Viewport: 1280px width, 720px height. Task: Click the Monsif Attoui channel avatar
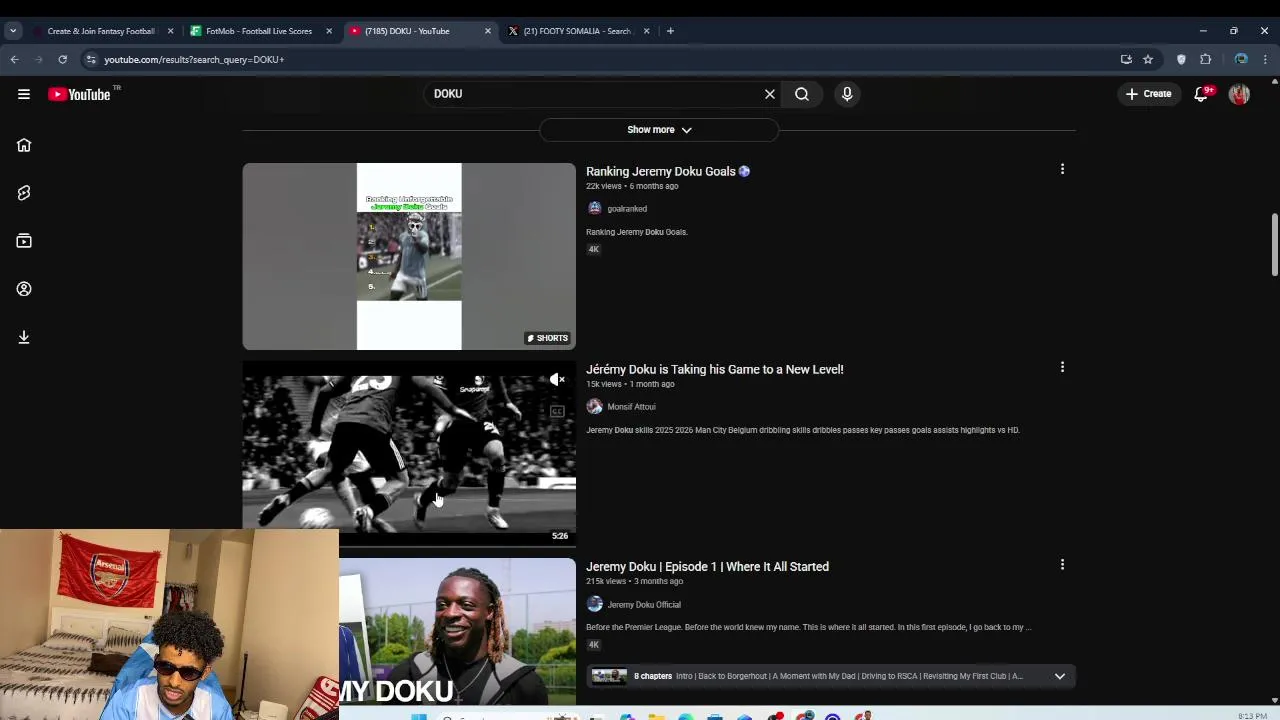pyautogui.click(x=595, y=406)
